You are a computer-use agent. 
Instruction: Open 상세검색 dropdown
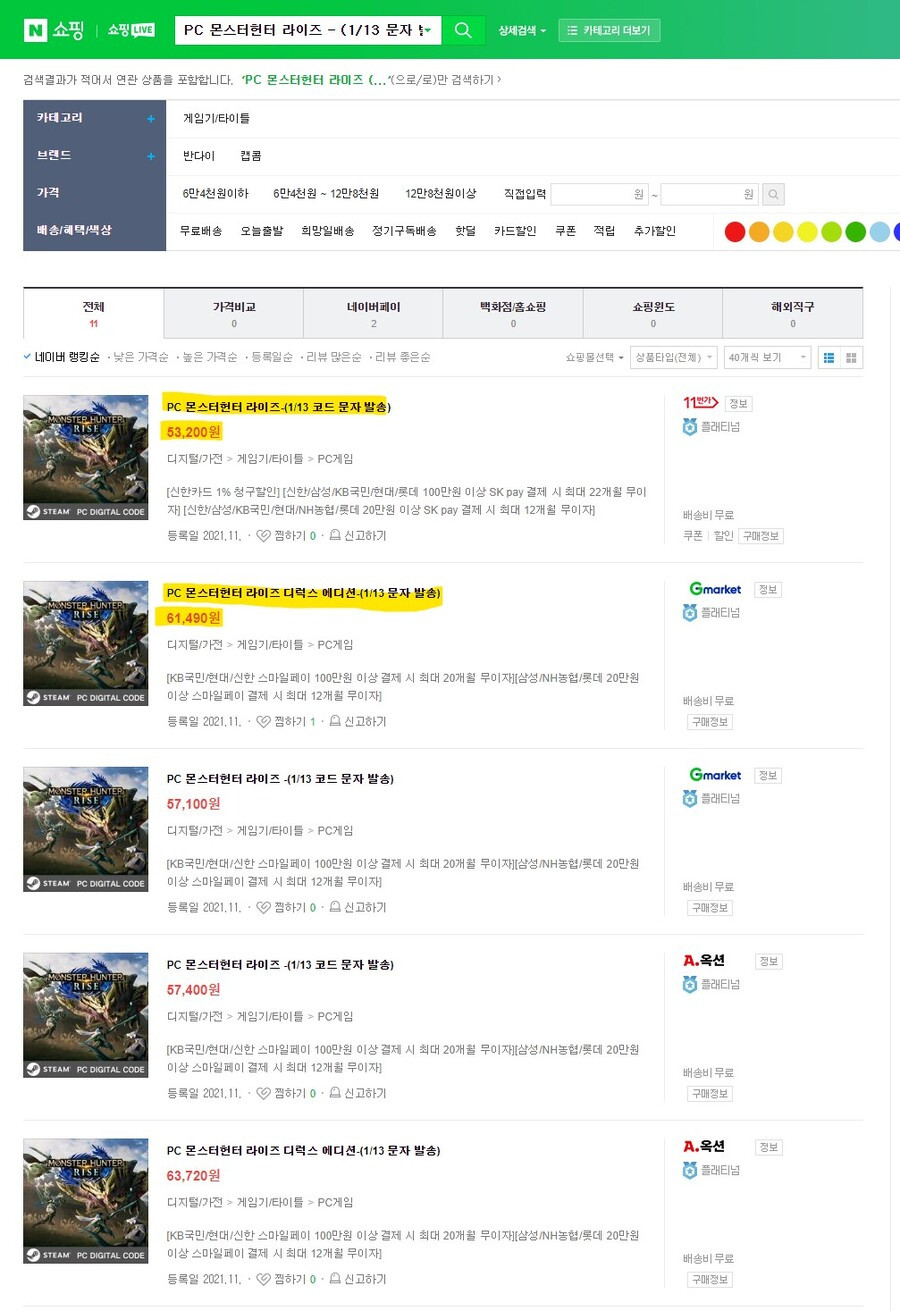pyautogui.click(x=522, y=31)
